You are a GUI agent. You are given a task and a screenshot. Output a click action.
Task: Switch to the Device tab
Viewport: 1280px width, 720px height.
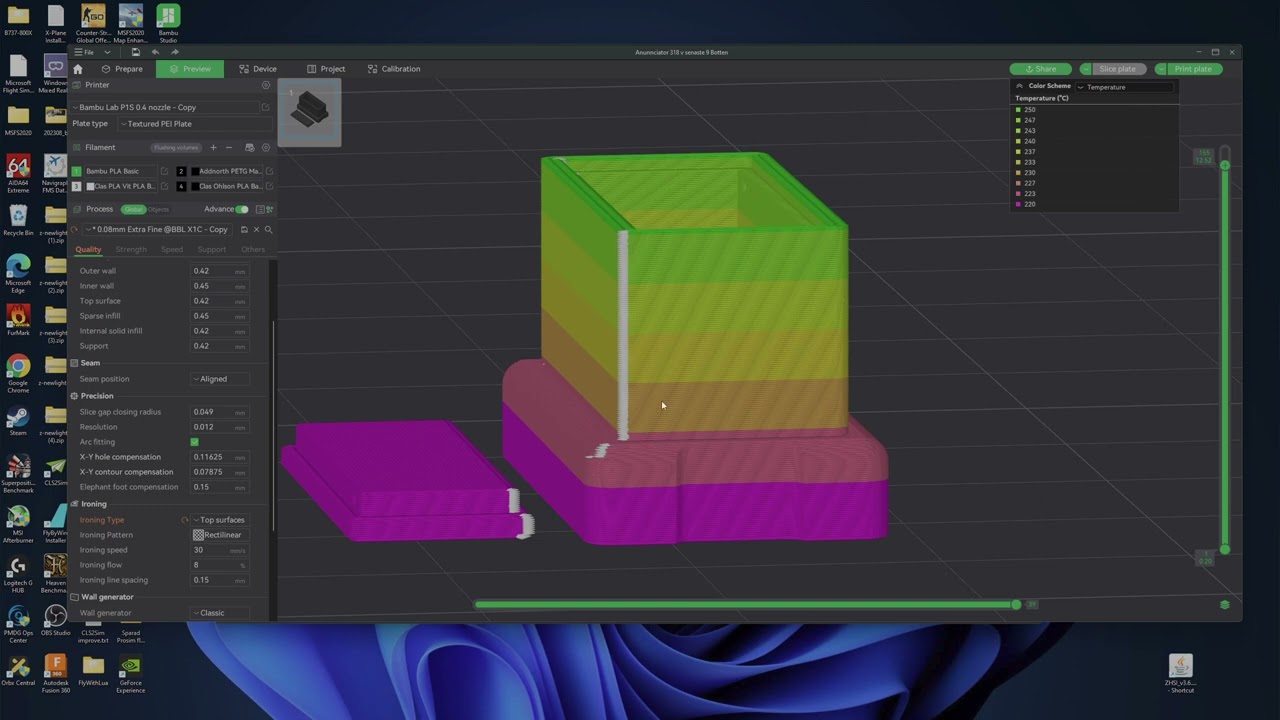coord(258,69)
